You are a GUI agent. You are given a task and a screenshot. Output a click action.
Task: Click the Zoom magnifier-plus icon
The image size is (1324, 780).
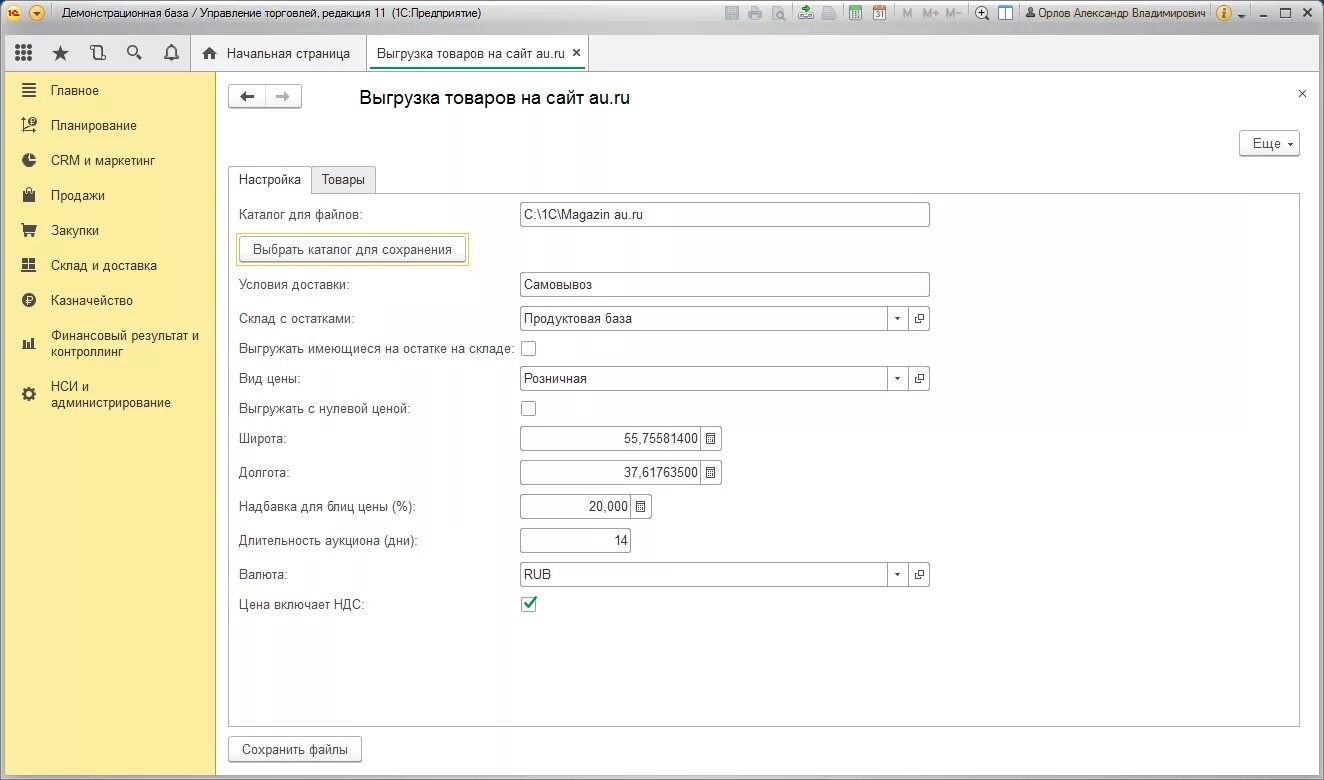coord(982,13)
